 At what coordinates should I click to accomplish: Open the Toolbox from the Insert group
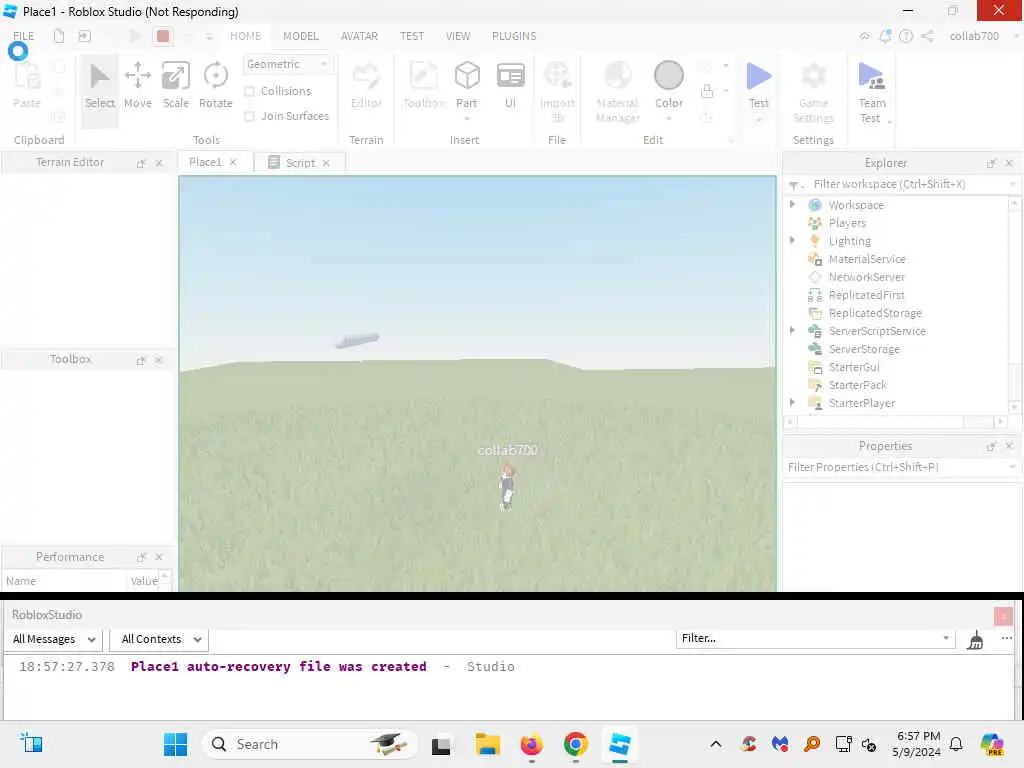click(x=423, y=86)
